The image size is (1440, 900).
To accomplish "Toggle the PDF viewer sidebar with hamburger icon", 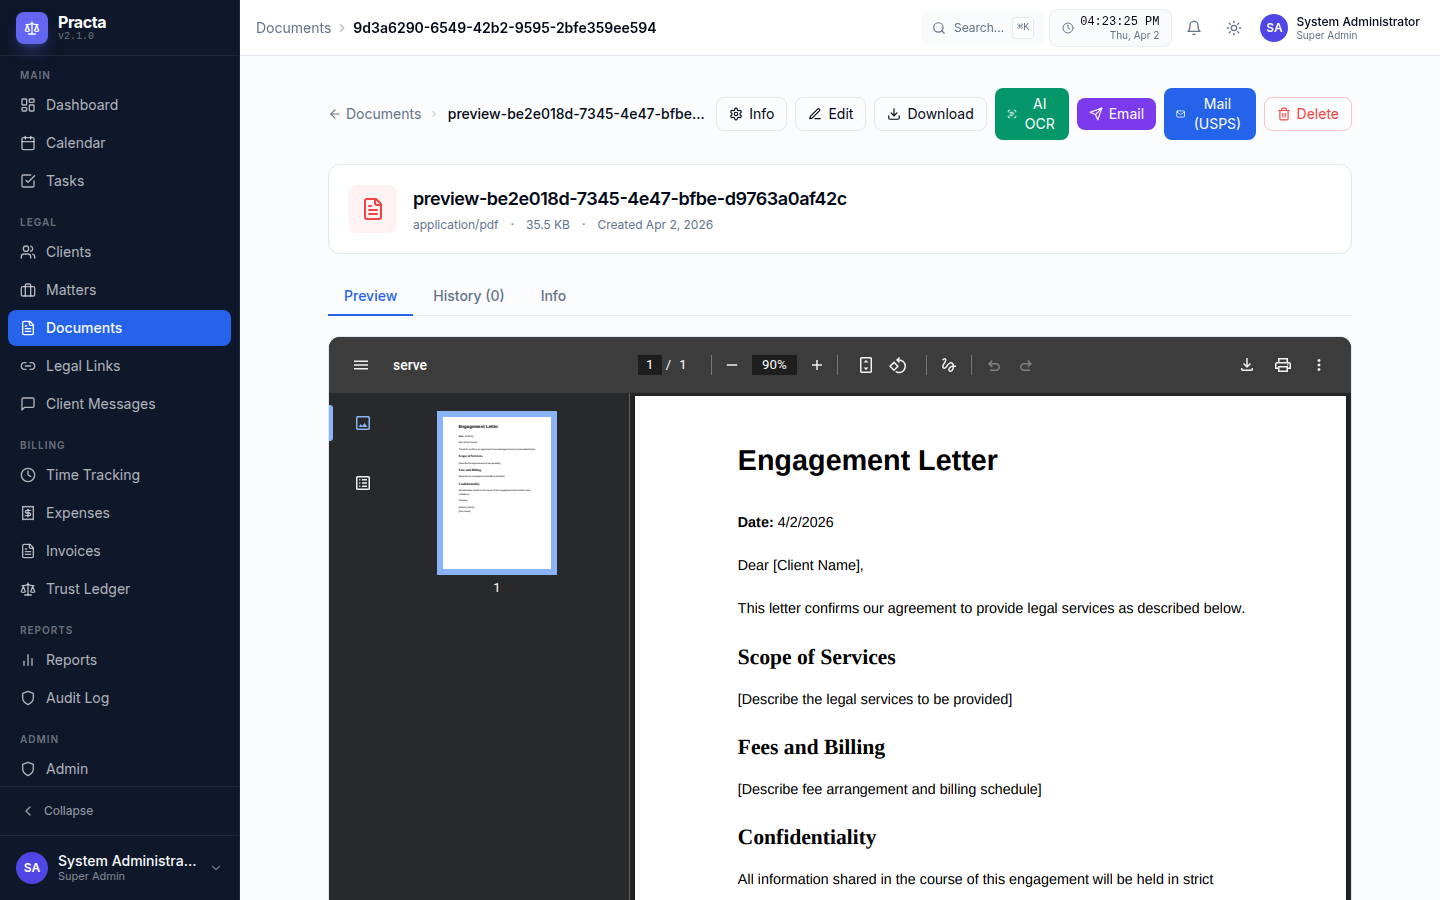I will tap(361, 365).
